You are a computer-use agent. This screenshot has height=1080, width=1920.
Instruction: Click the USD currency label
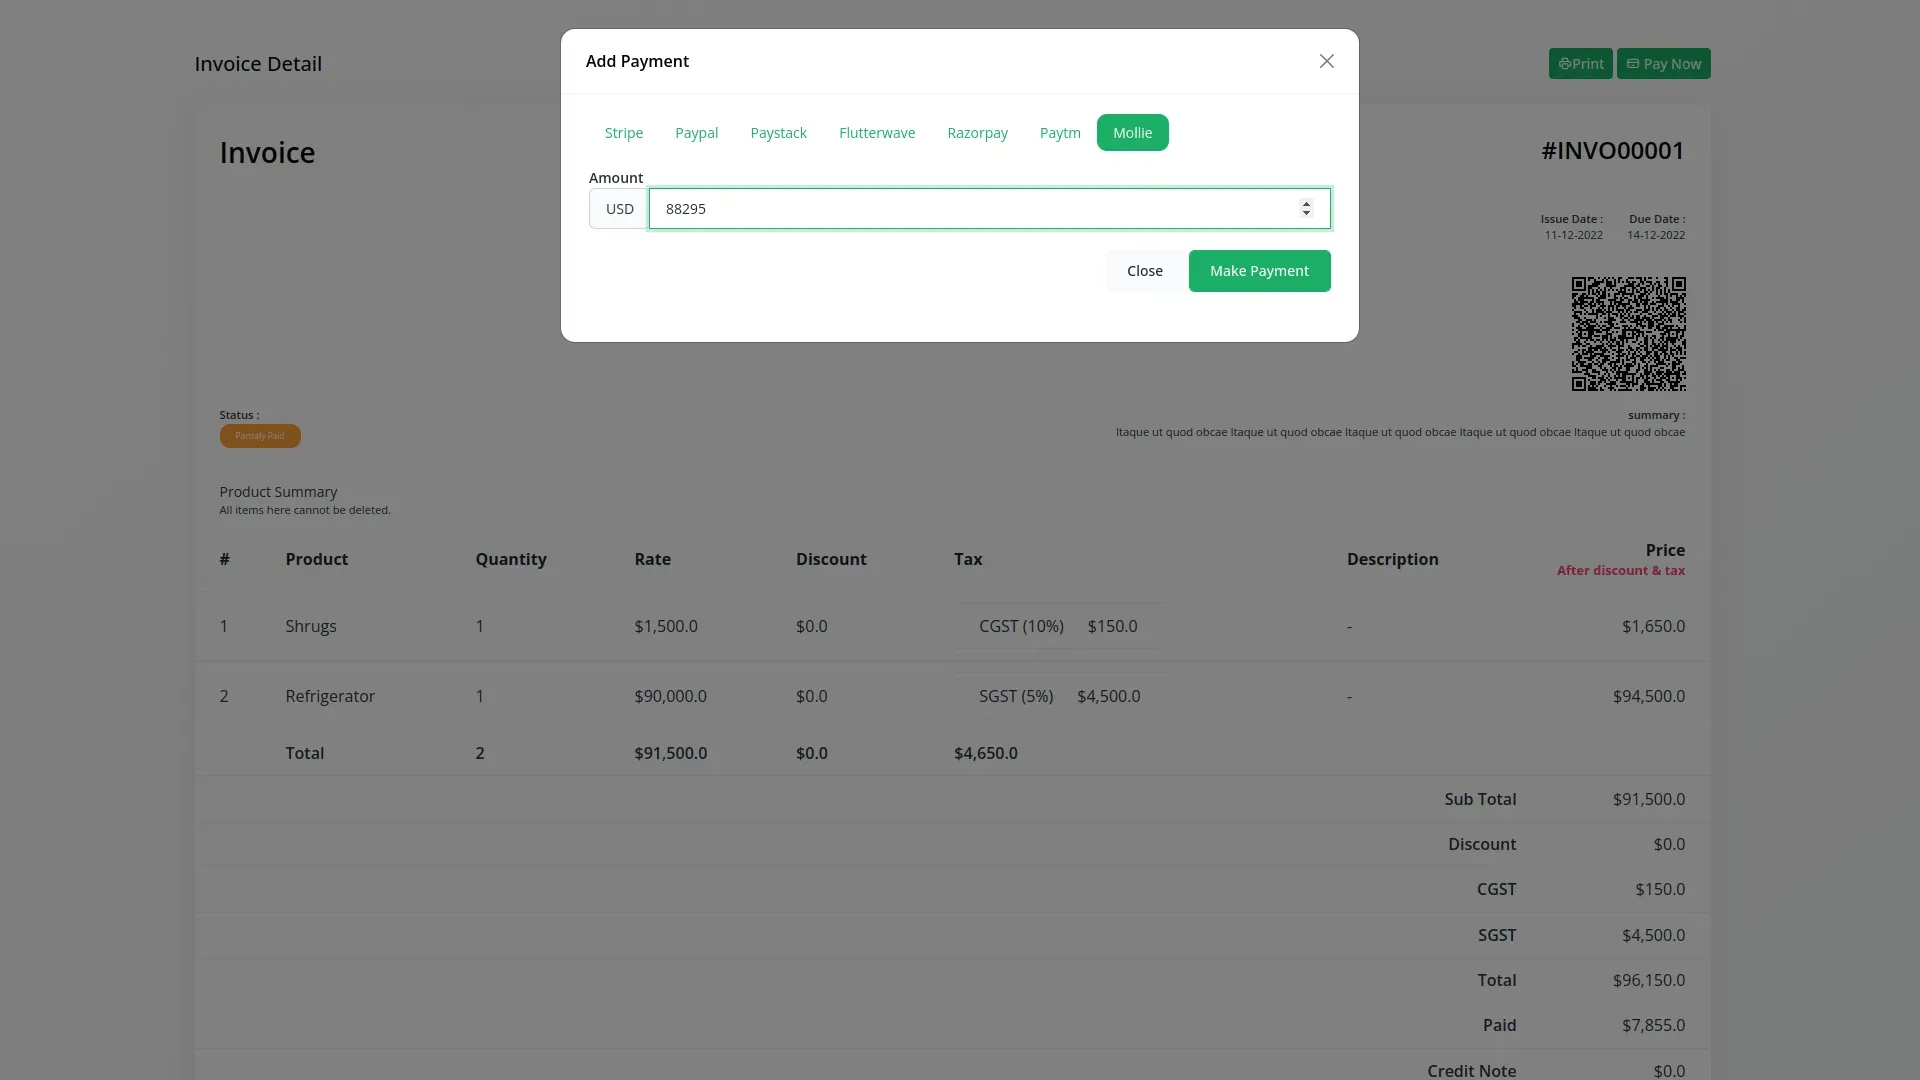click(619, 209)
